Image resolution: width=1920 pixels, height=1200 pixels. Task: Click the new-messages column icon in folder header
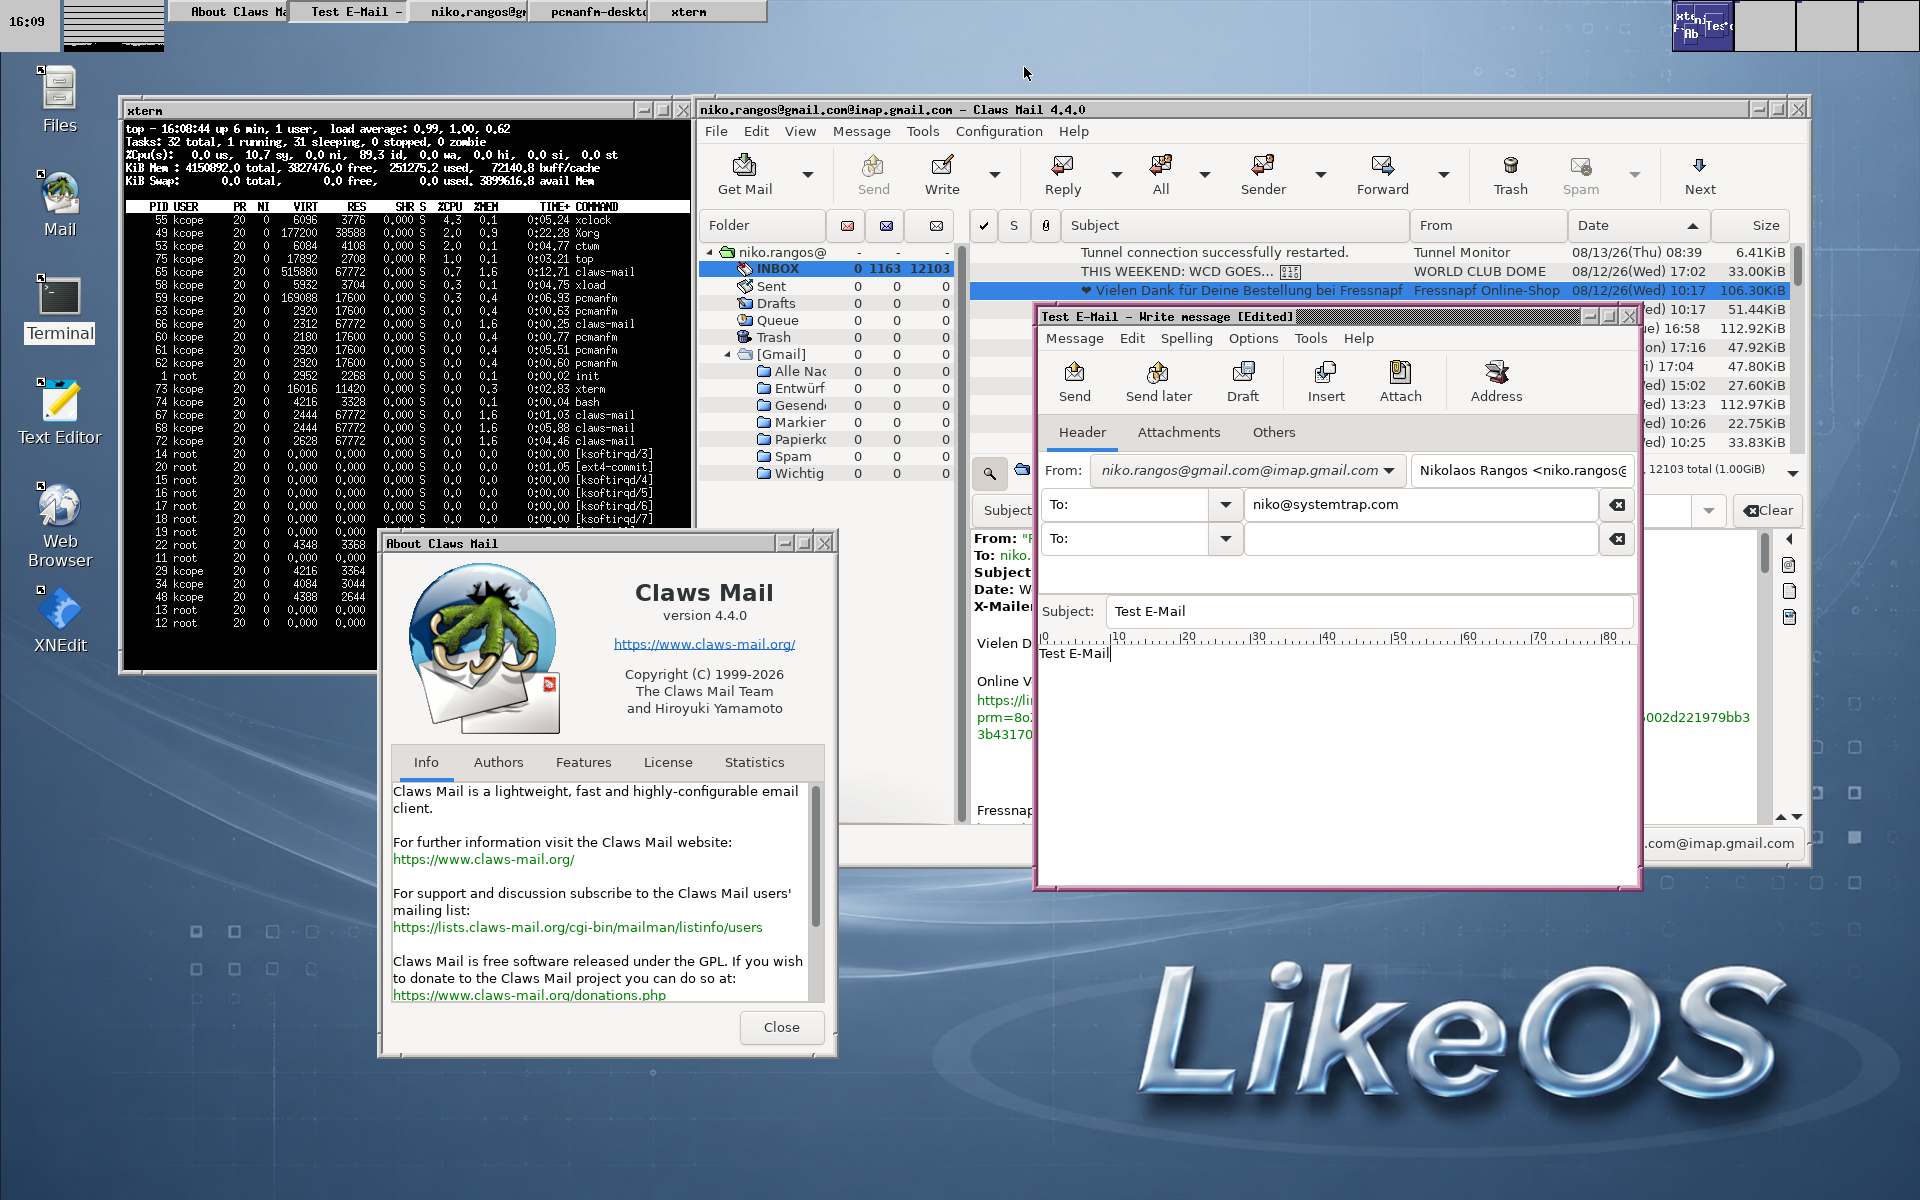click(x=847, y=226)
